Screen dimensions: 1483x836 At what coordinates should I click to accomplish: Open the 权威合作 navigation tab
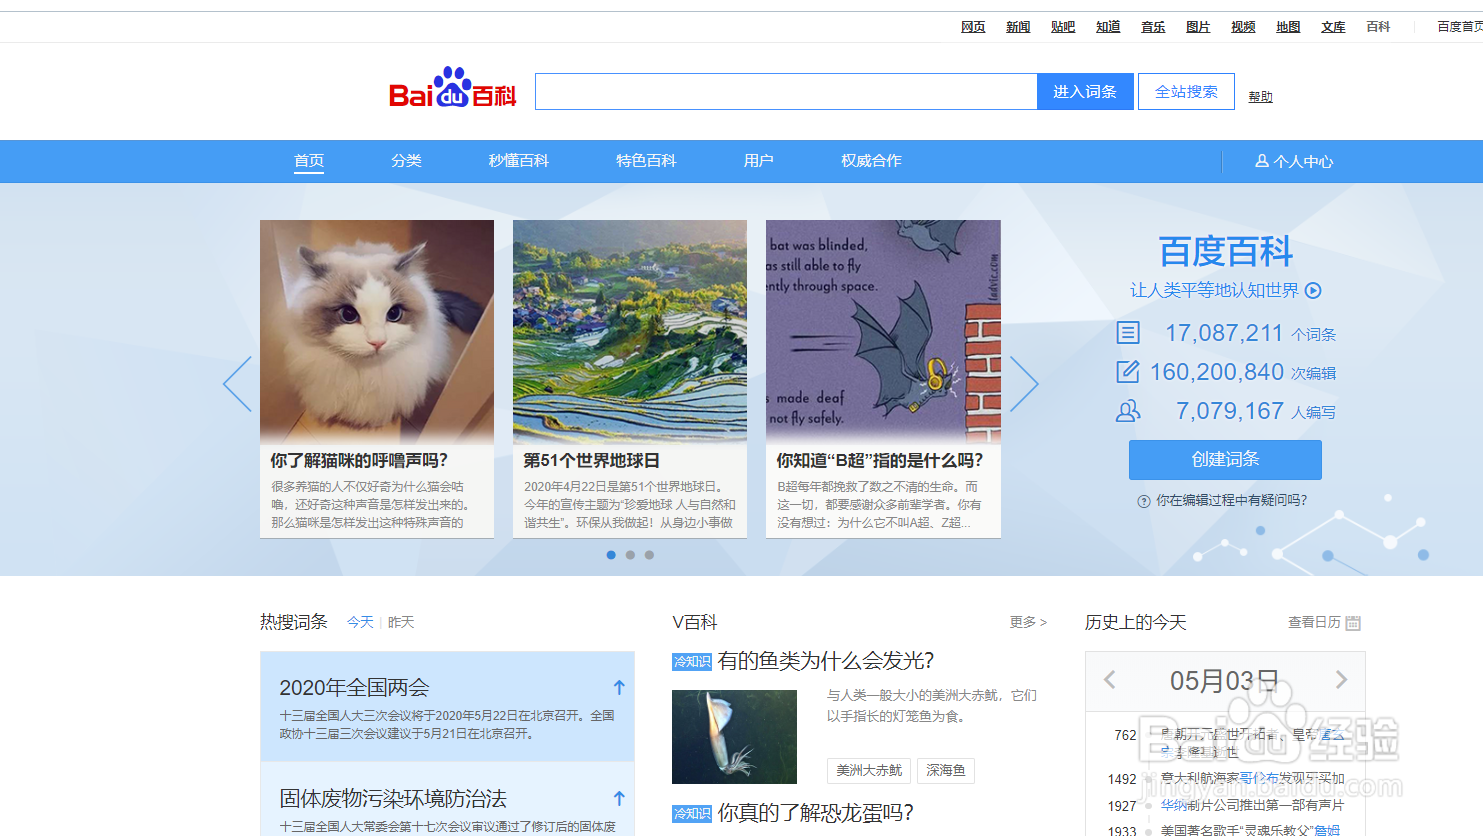871,161
